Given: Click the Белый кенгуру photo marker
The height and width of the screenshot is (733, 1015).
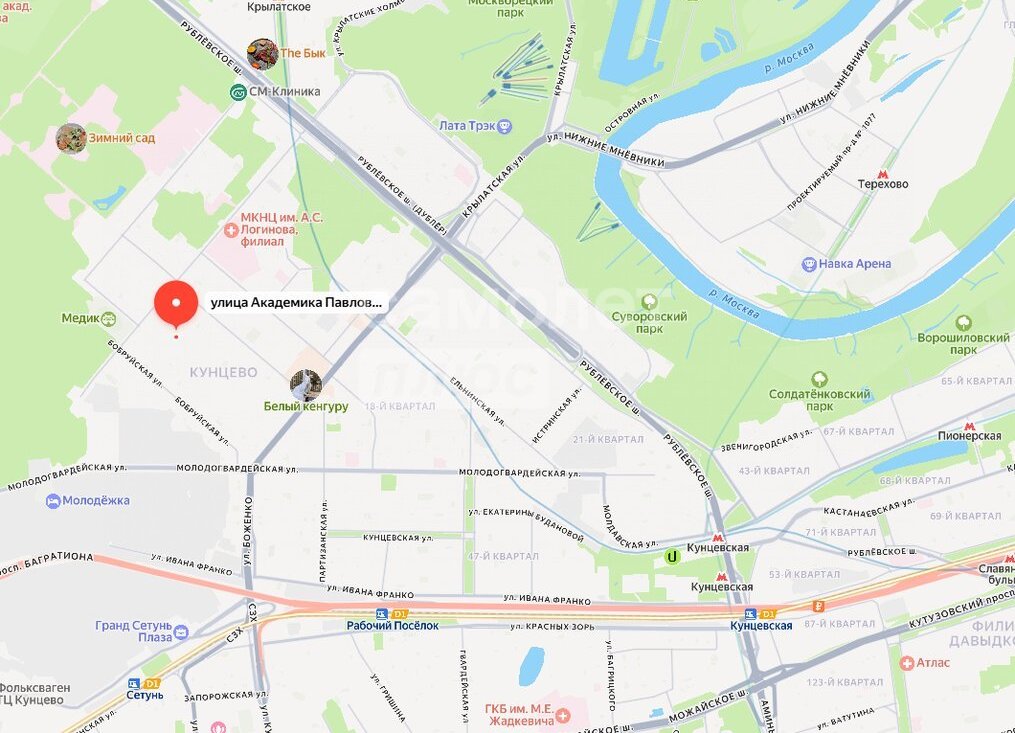Looking at the screenshot, I should pos(306,385).
